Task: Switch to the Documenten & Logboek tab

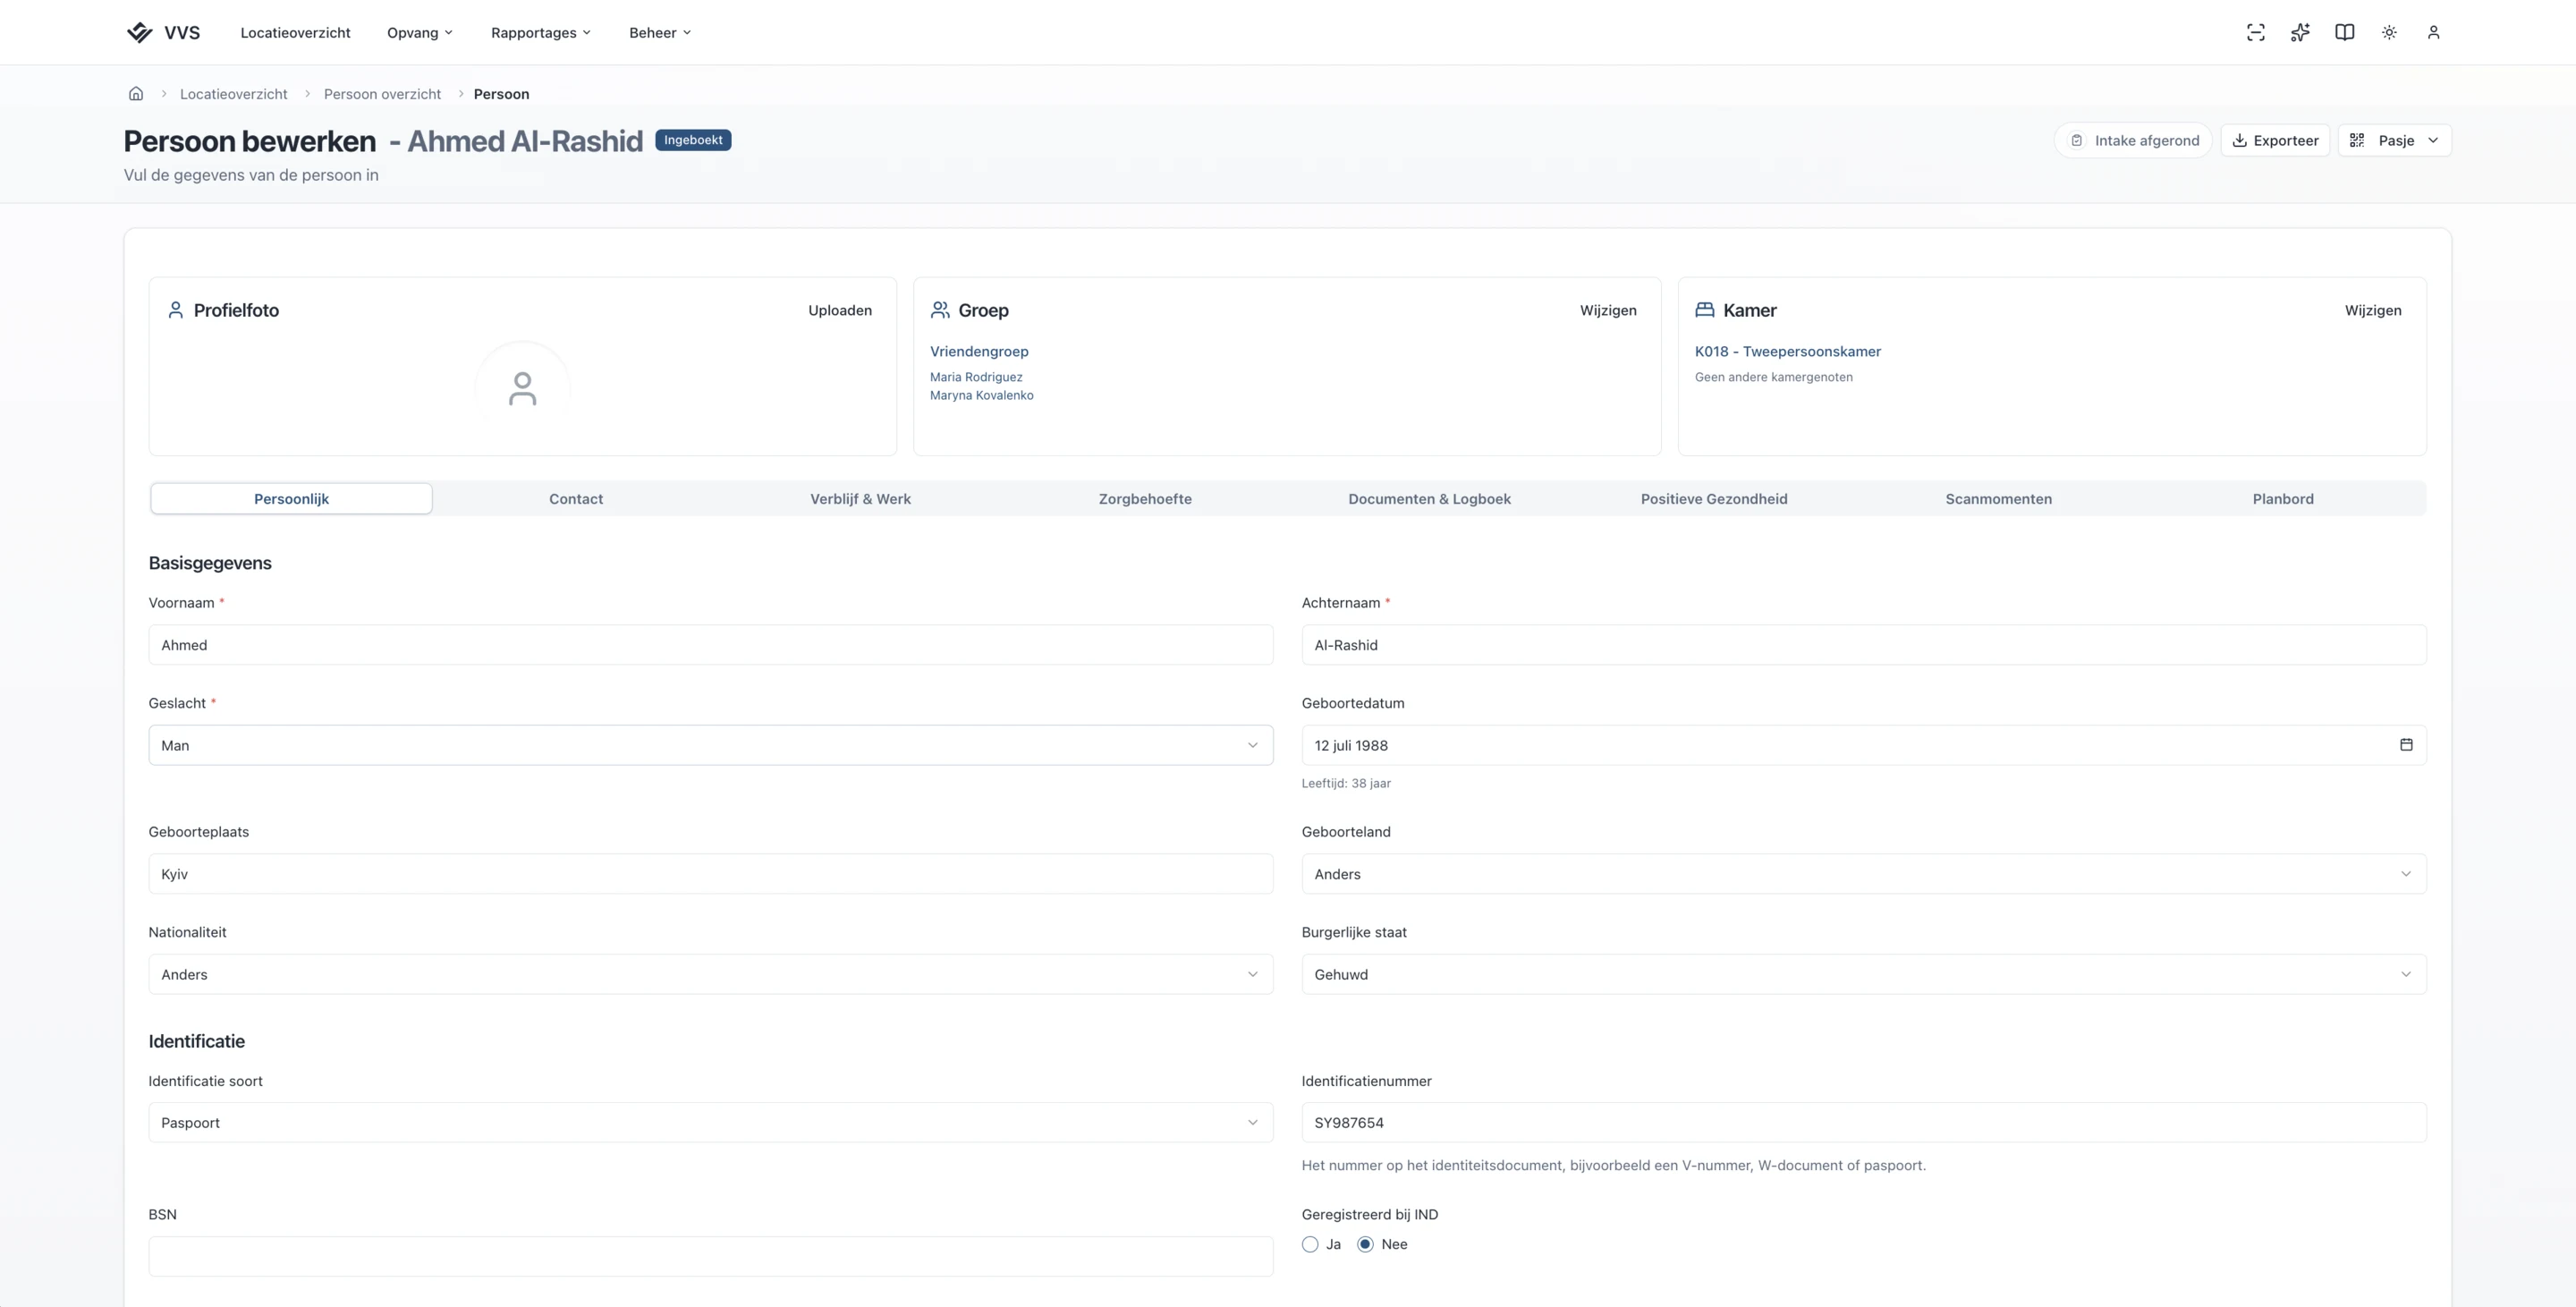Action: tap(1429, 499)
